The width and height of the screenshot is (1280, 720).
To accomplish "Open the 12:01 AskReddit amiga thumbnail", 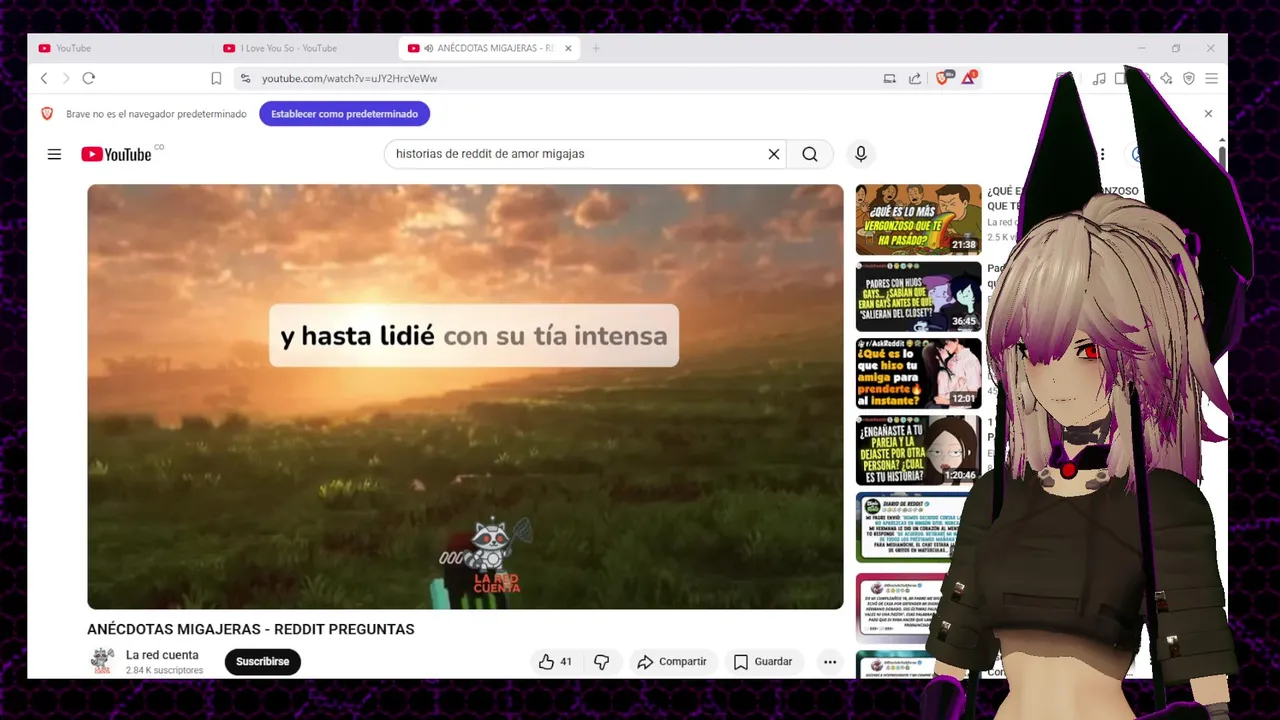I will [918, 374].
